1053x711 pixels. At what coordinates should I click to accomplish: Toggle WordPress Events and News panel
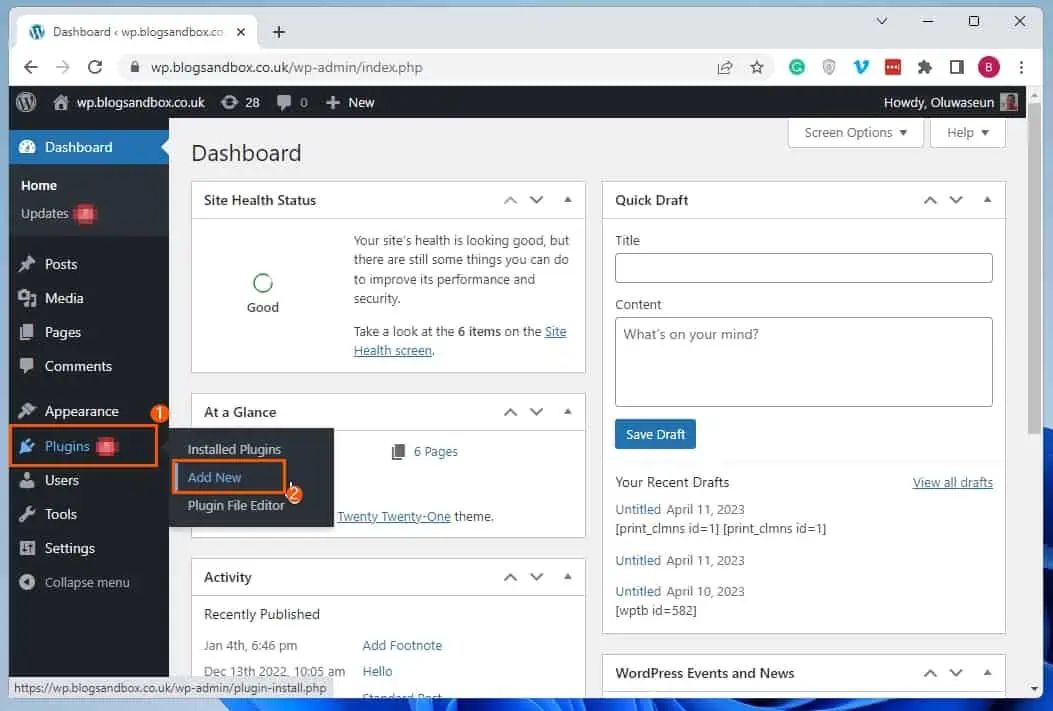[x=987, y=673]
